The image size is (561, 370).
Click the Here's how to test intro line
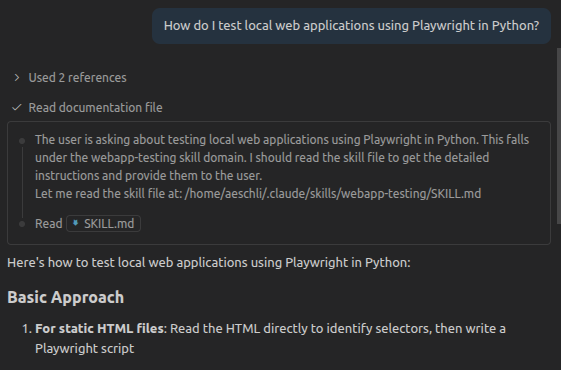pyautogui.click(x=209, y=263)
